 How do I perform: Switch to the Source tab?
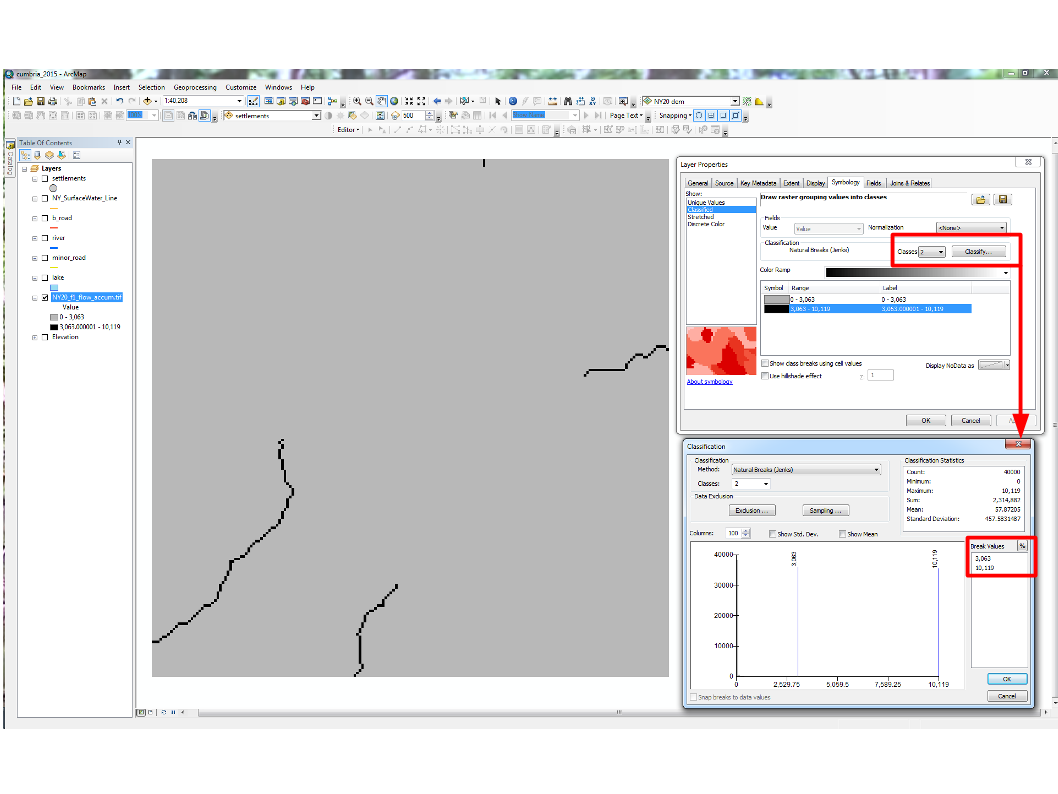724,183
